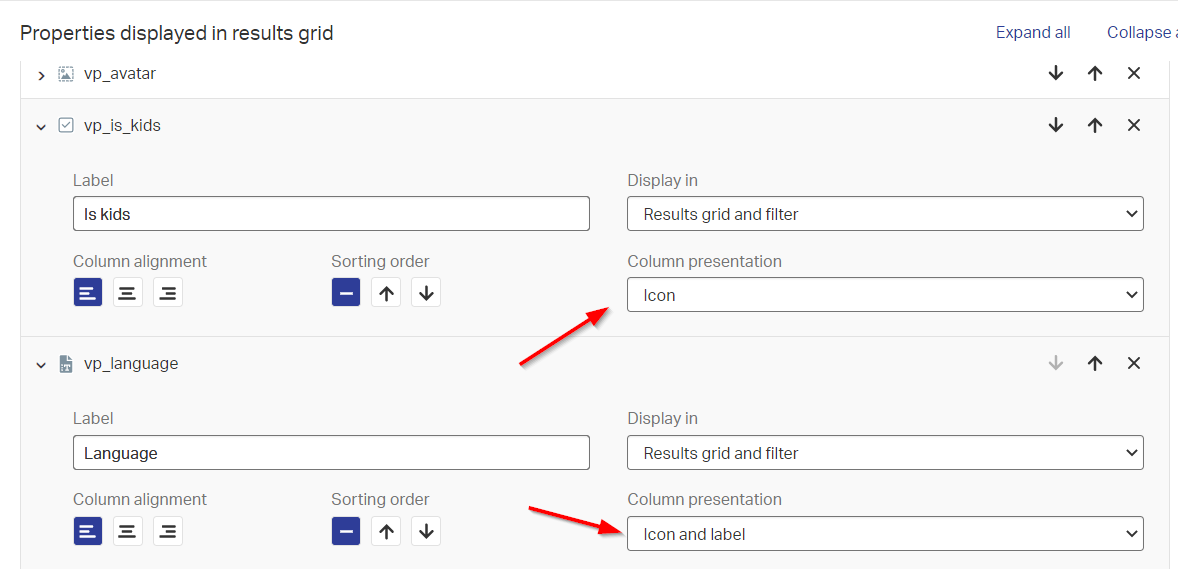1178x569 pixels.
Task: Move vp_avatar property up
Action: (1095, 73)
